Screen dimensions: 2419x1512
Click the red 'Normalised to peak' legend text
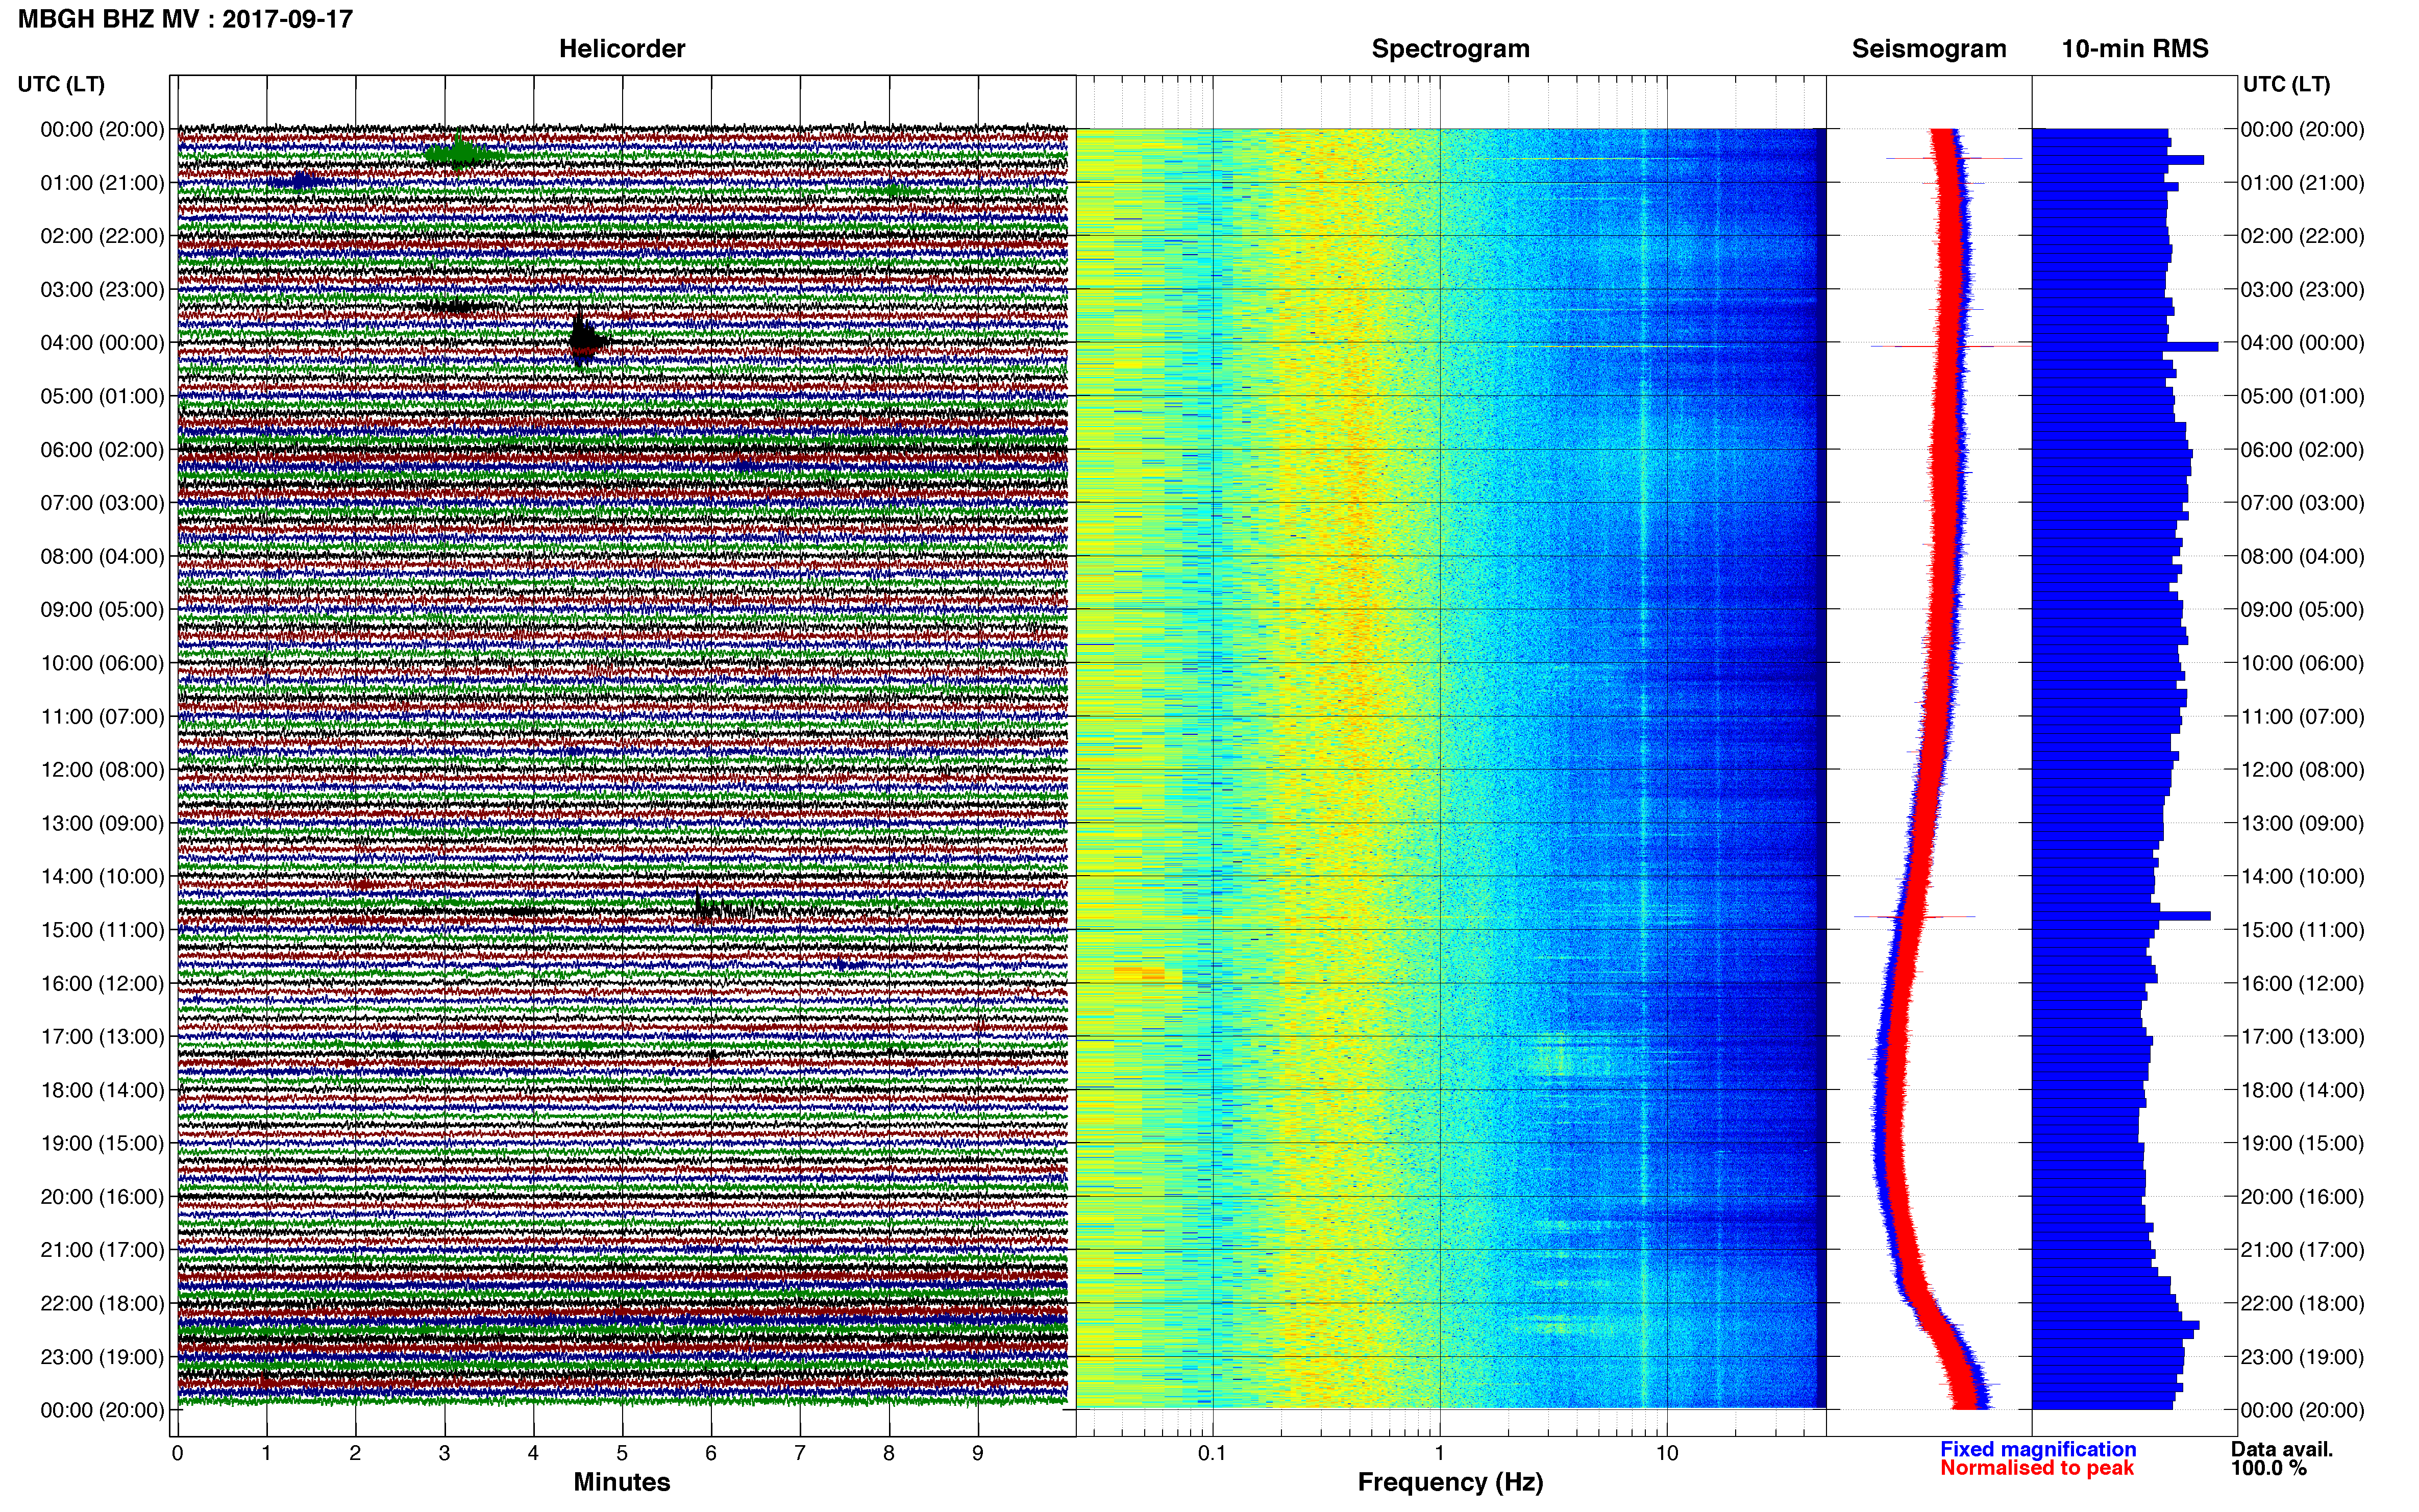[2037, 1468]
